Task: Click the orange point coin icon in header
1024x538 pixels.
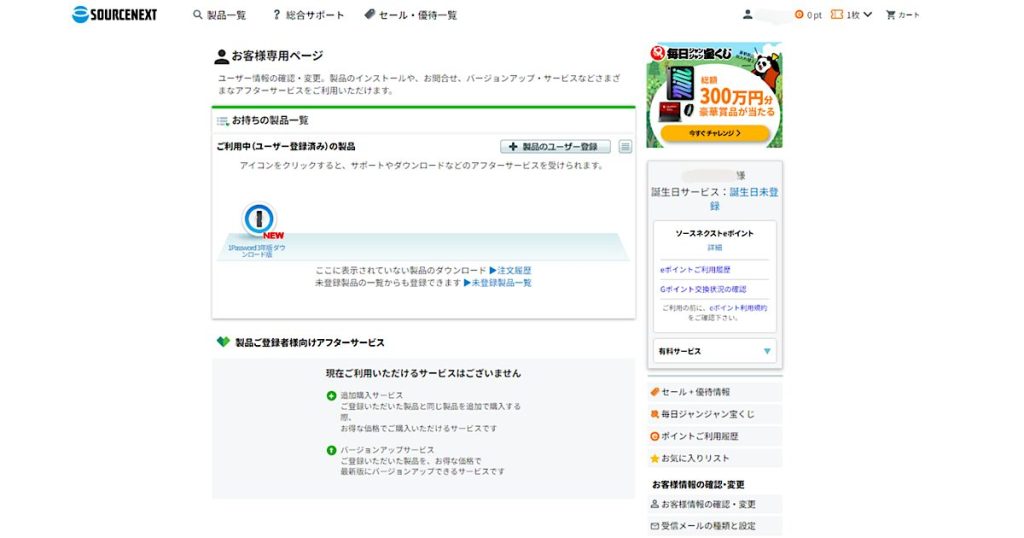Action: (x=799, y=14)
